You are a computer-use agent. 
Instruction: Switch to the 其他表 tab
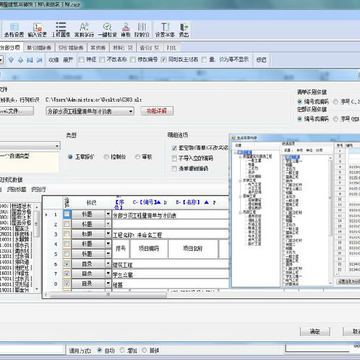(x=98, y=48)
